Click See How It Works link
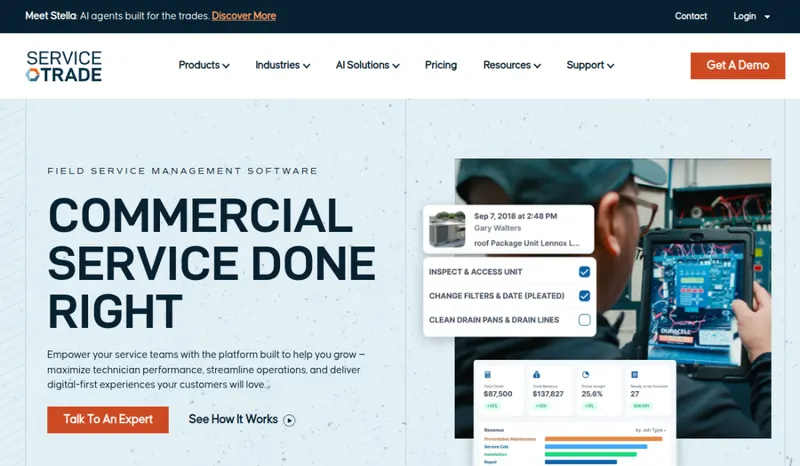800x466 pixels. pos(233,420)
